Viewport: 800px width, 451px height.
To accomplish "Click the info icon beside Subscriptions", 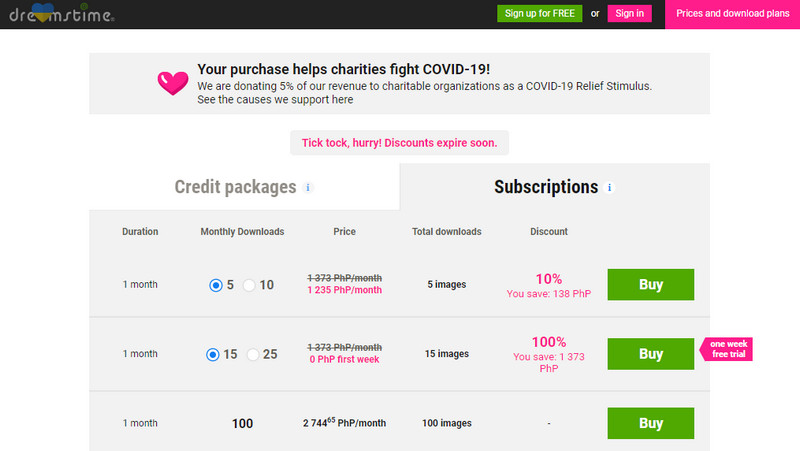I will click(610, 187).
